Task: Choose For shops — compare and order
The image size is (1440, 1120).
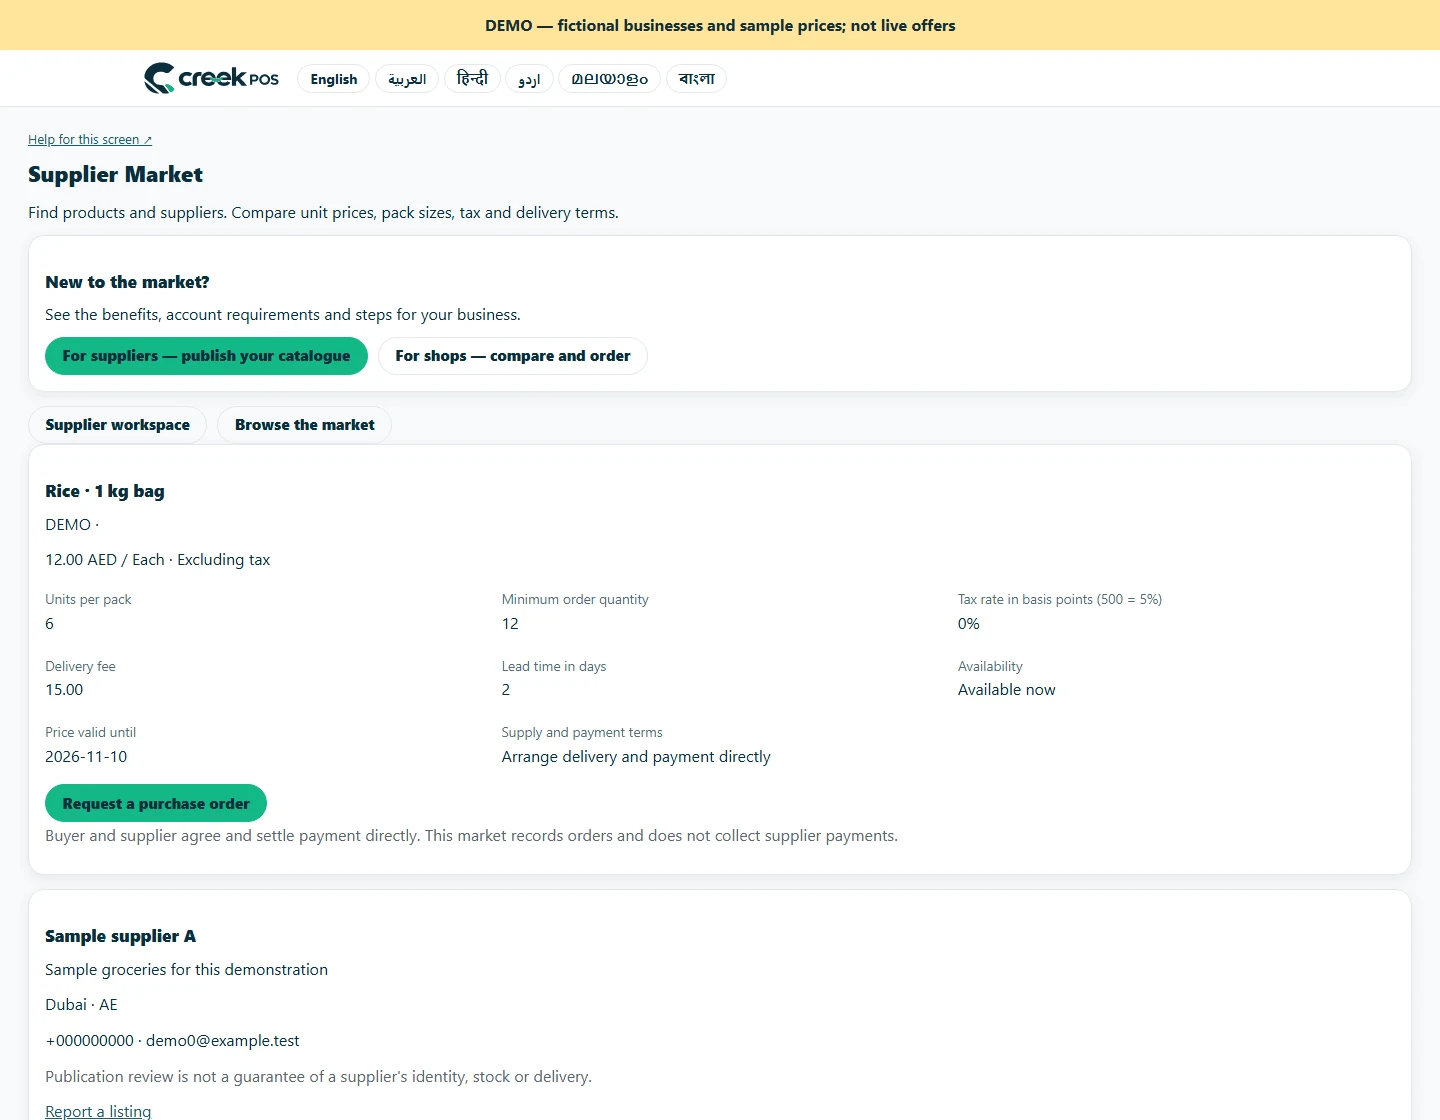Action: [x=513, y=356]
